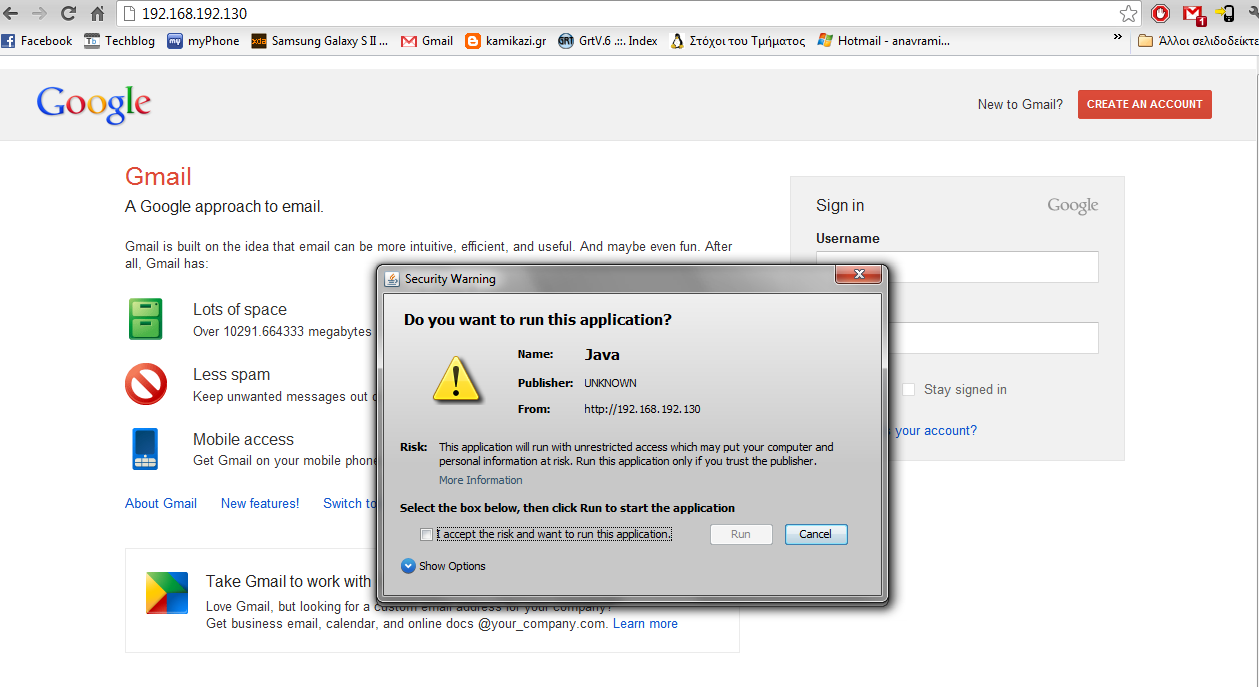Screen dimensions: 1259x687
Task: Expand the bookmarks overflow chevron
Action: 1117,39
